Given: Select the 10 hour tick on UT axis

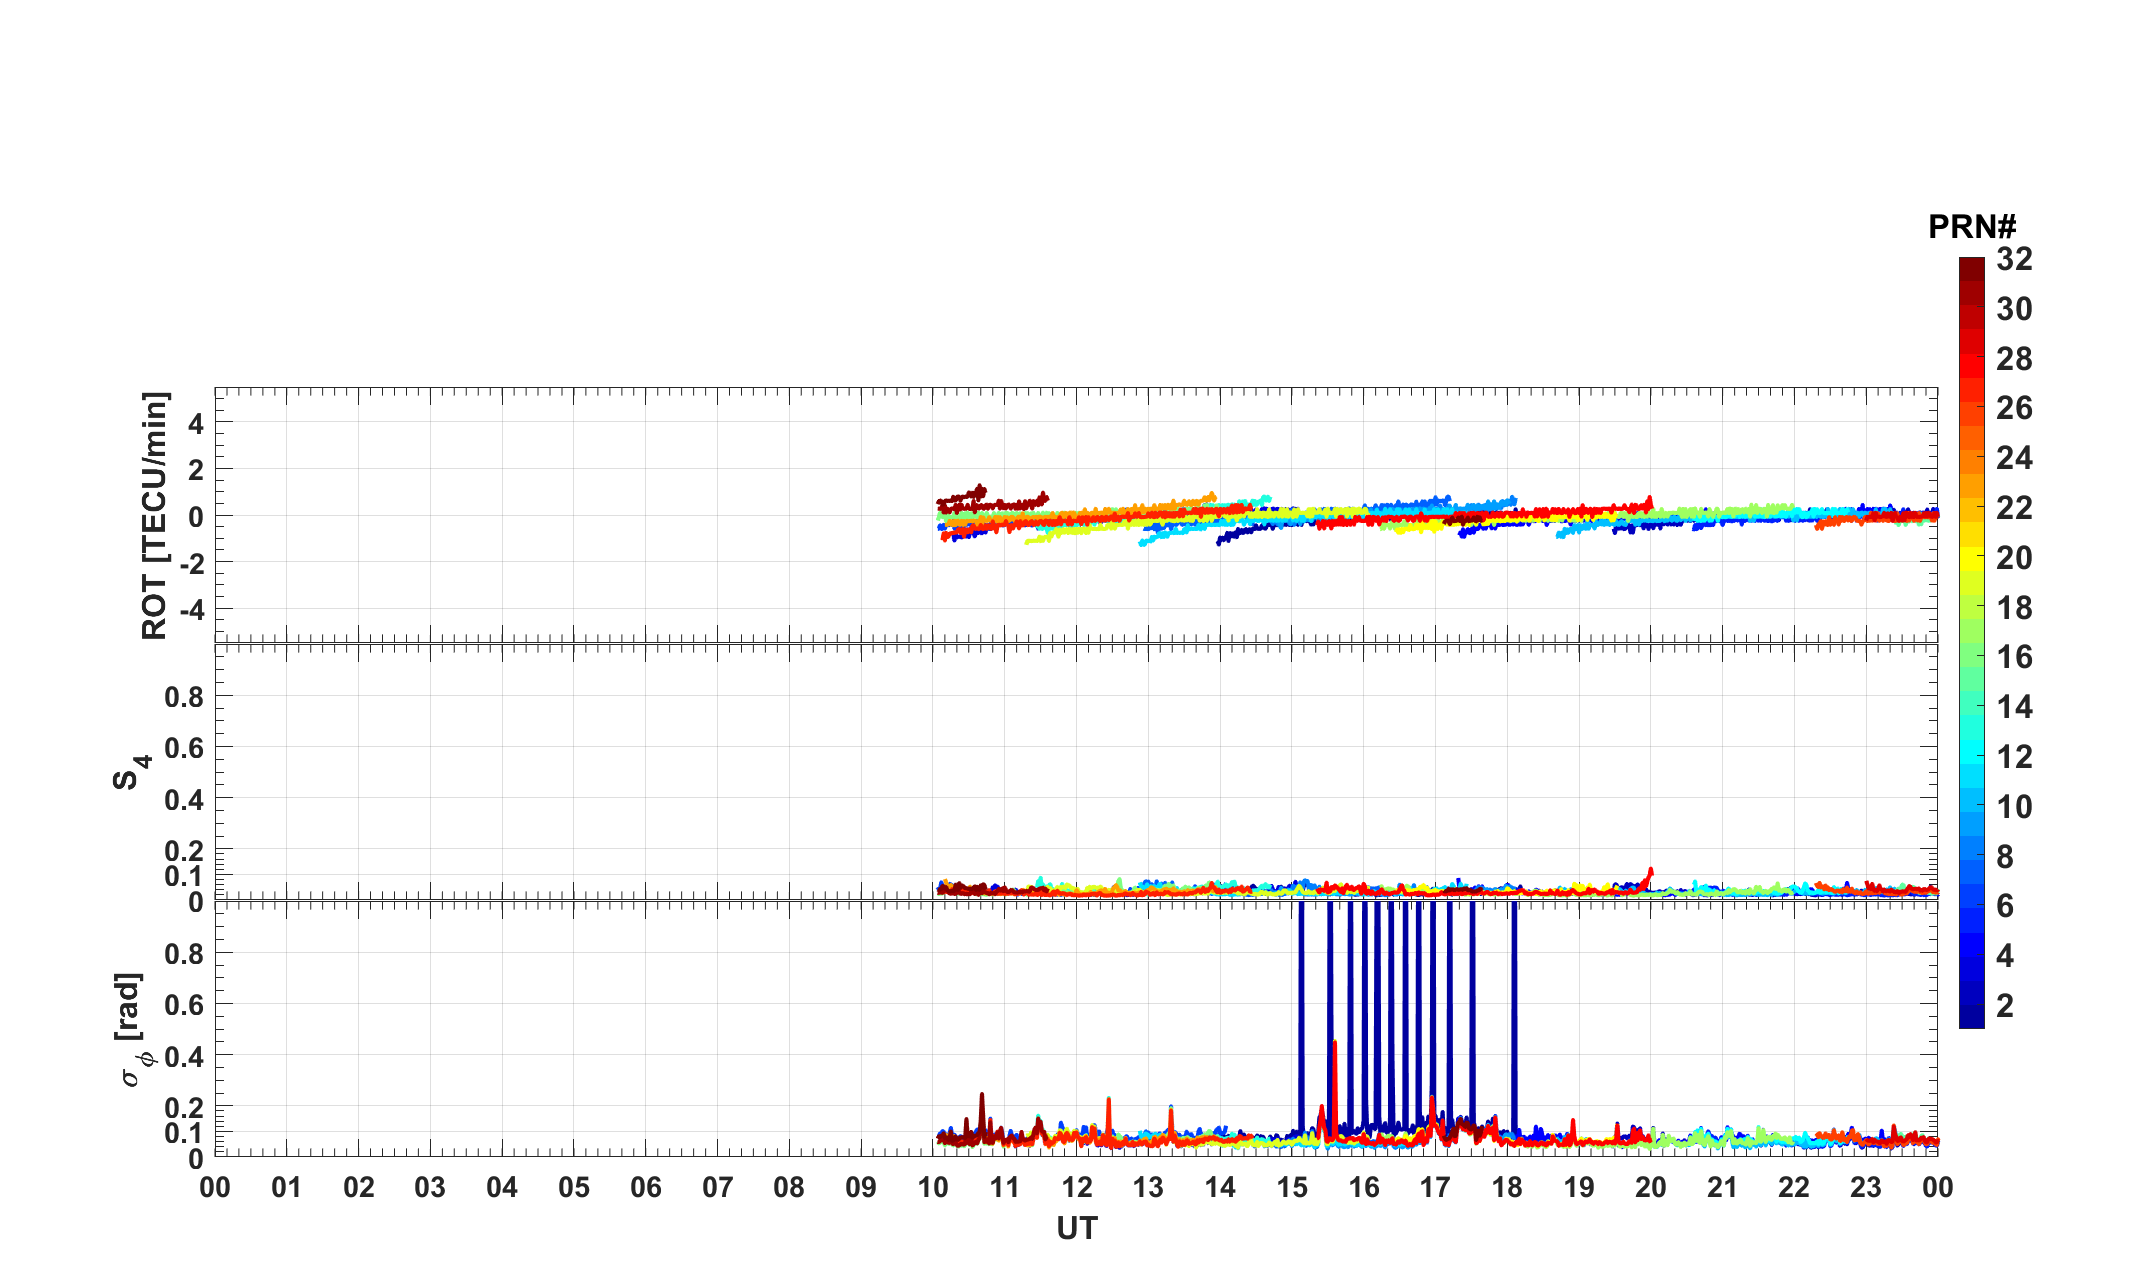Looking at the screenshot, I should 933,1188.
